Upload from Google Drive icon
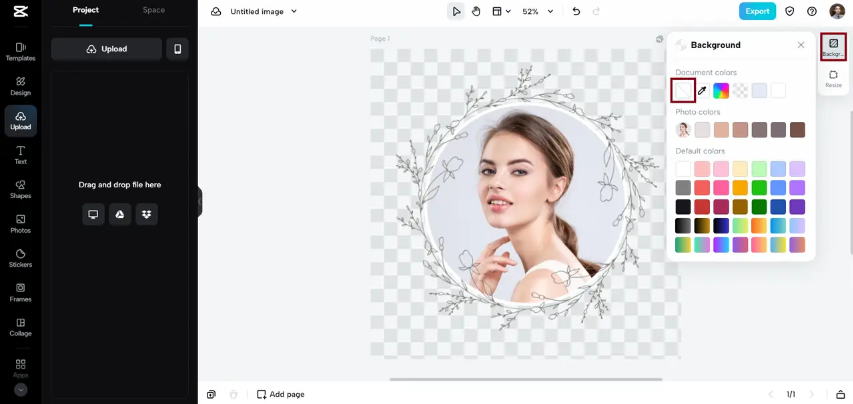The image size is (853, 404). 120,214
